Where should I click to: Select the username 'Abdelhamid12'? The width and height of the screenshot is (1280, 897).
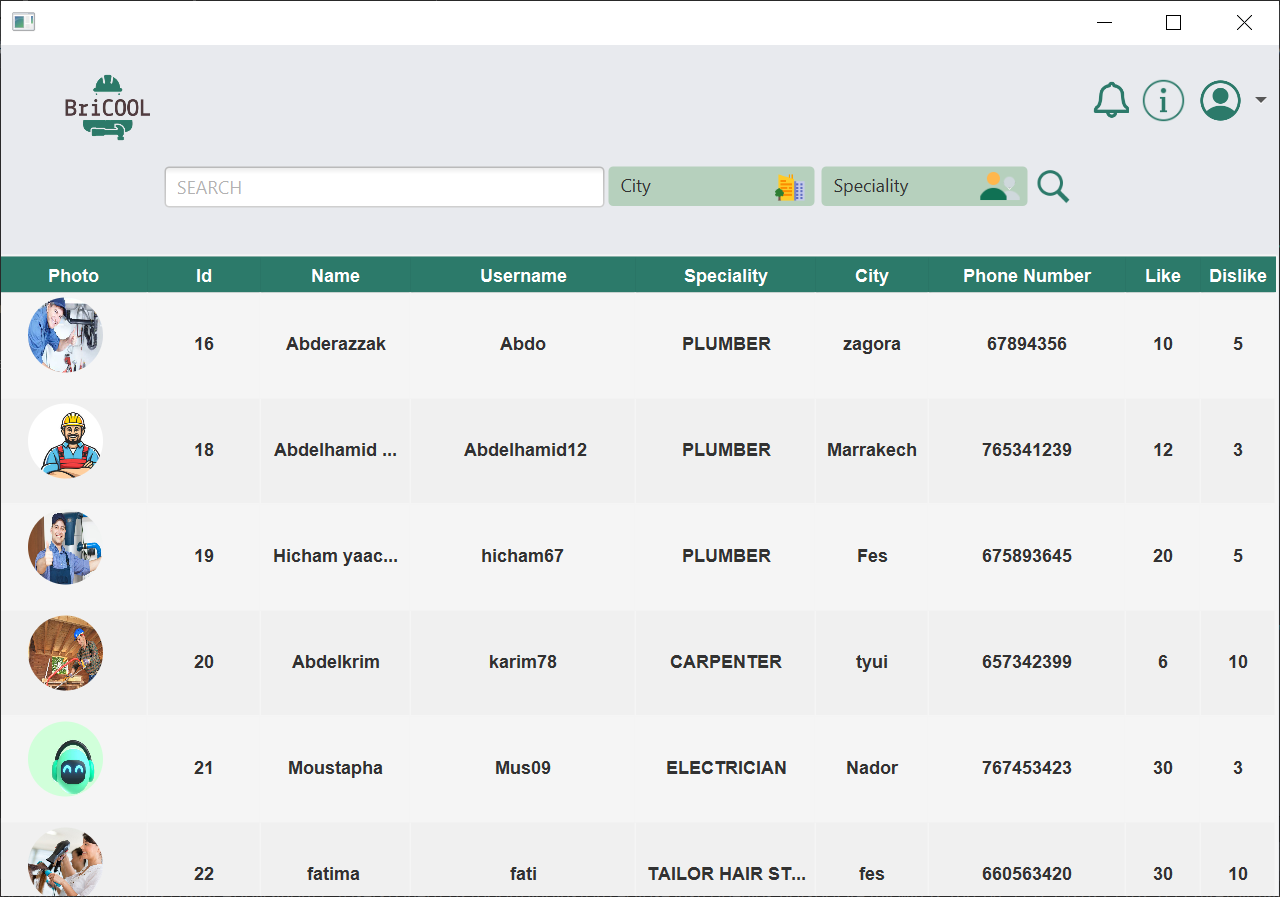click(525, 450)
